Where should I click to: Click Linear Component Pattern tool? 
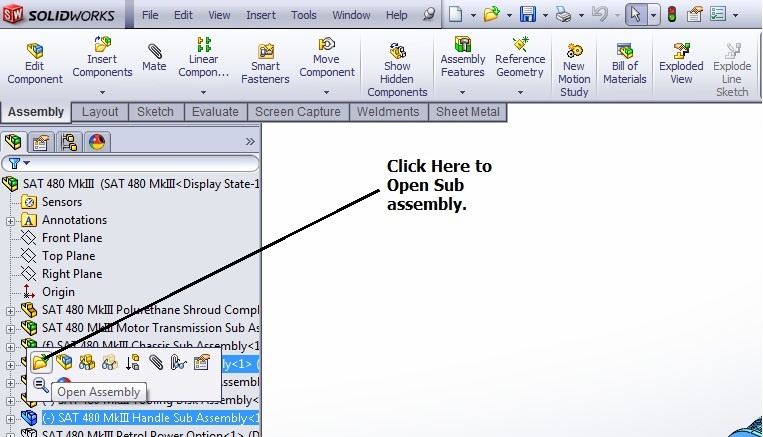[x=203, y=57]
